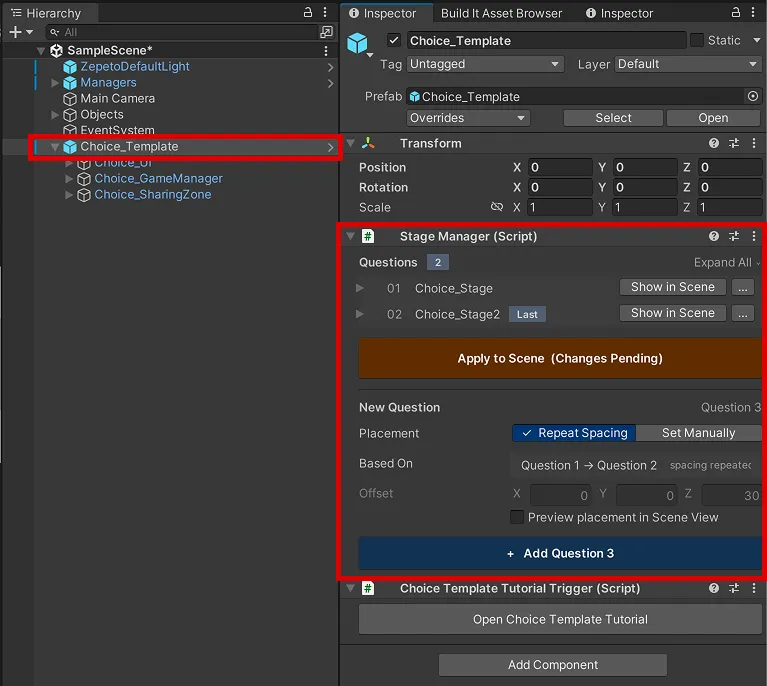Click the Position X input field
The width and height of the screenshot is (767, 686).
(560, 167)
